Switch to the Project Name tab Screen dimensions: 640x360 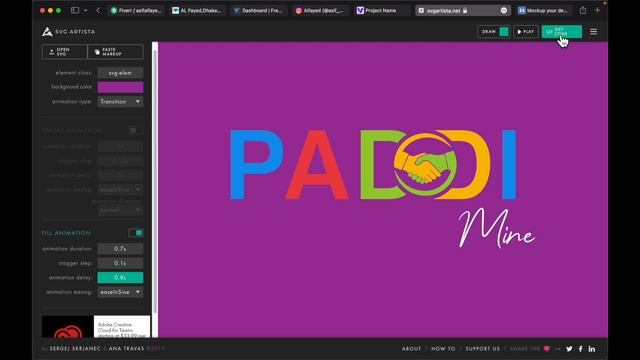pyautogui.click(x=381, y=11)
